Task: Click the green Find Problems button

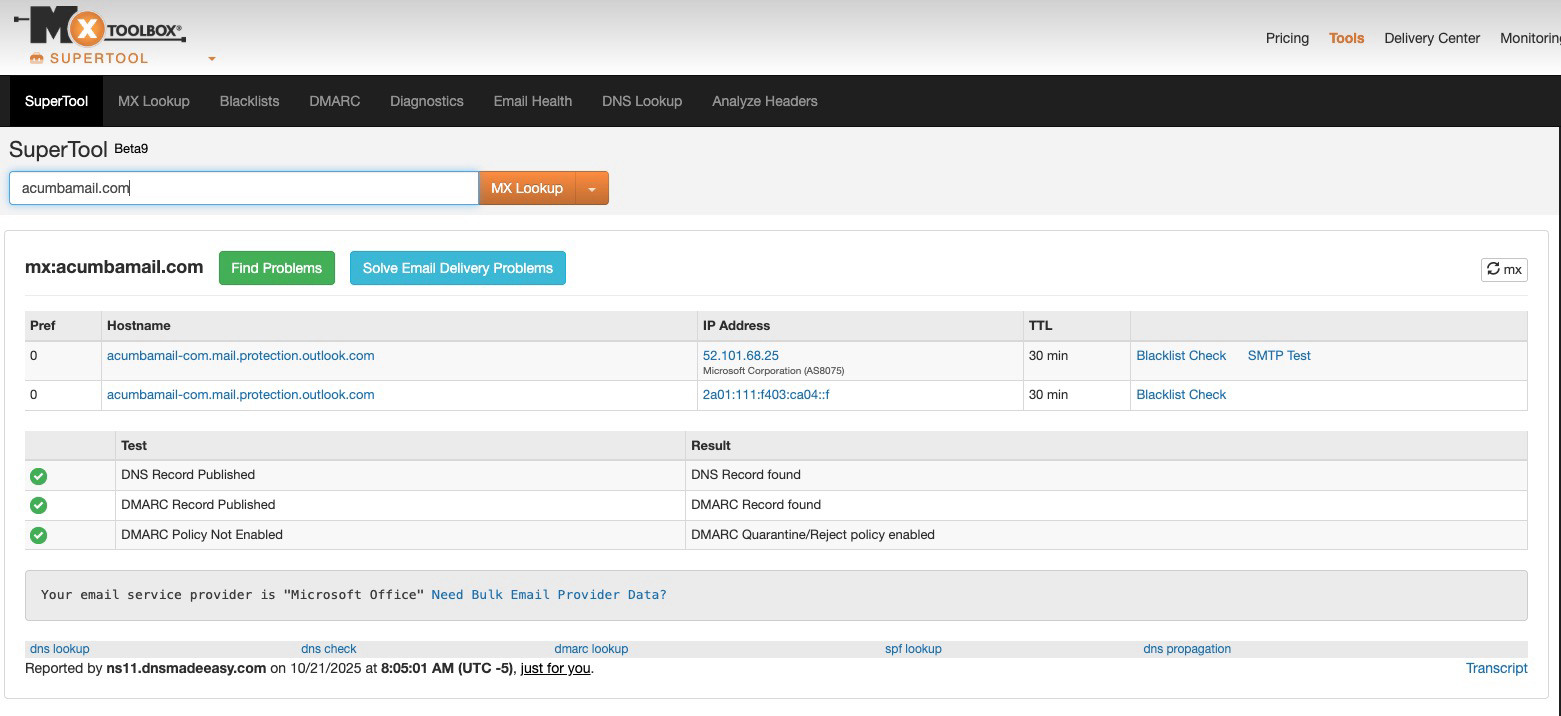Action: coord(276,268)
